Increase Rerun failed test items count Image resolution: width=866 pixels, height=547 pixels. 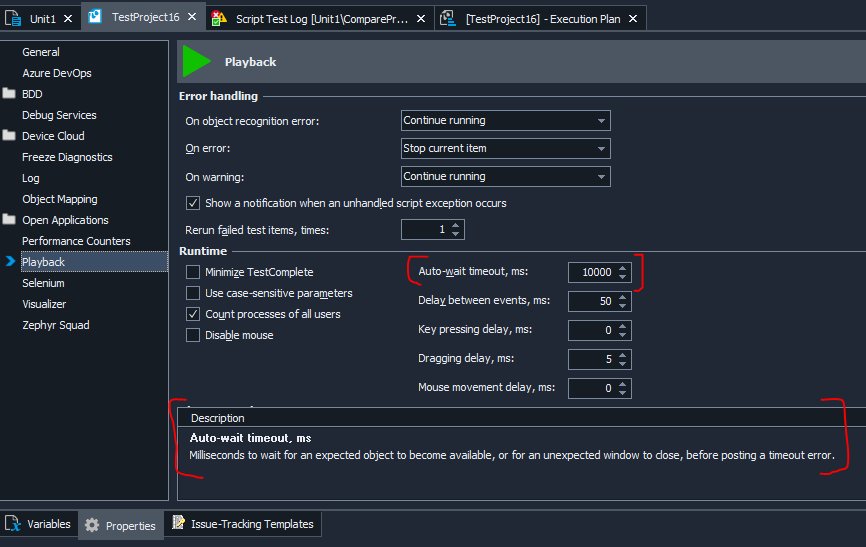point(456,225)
